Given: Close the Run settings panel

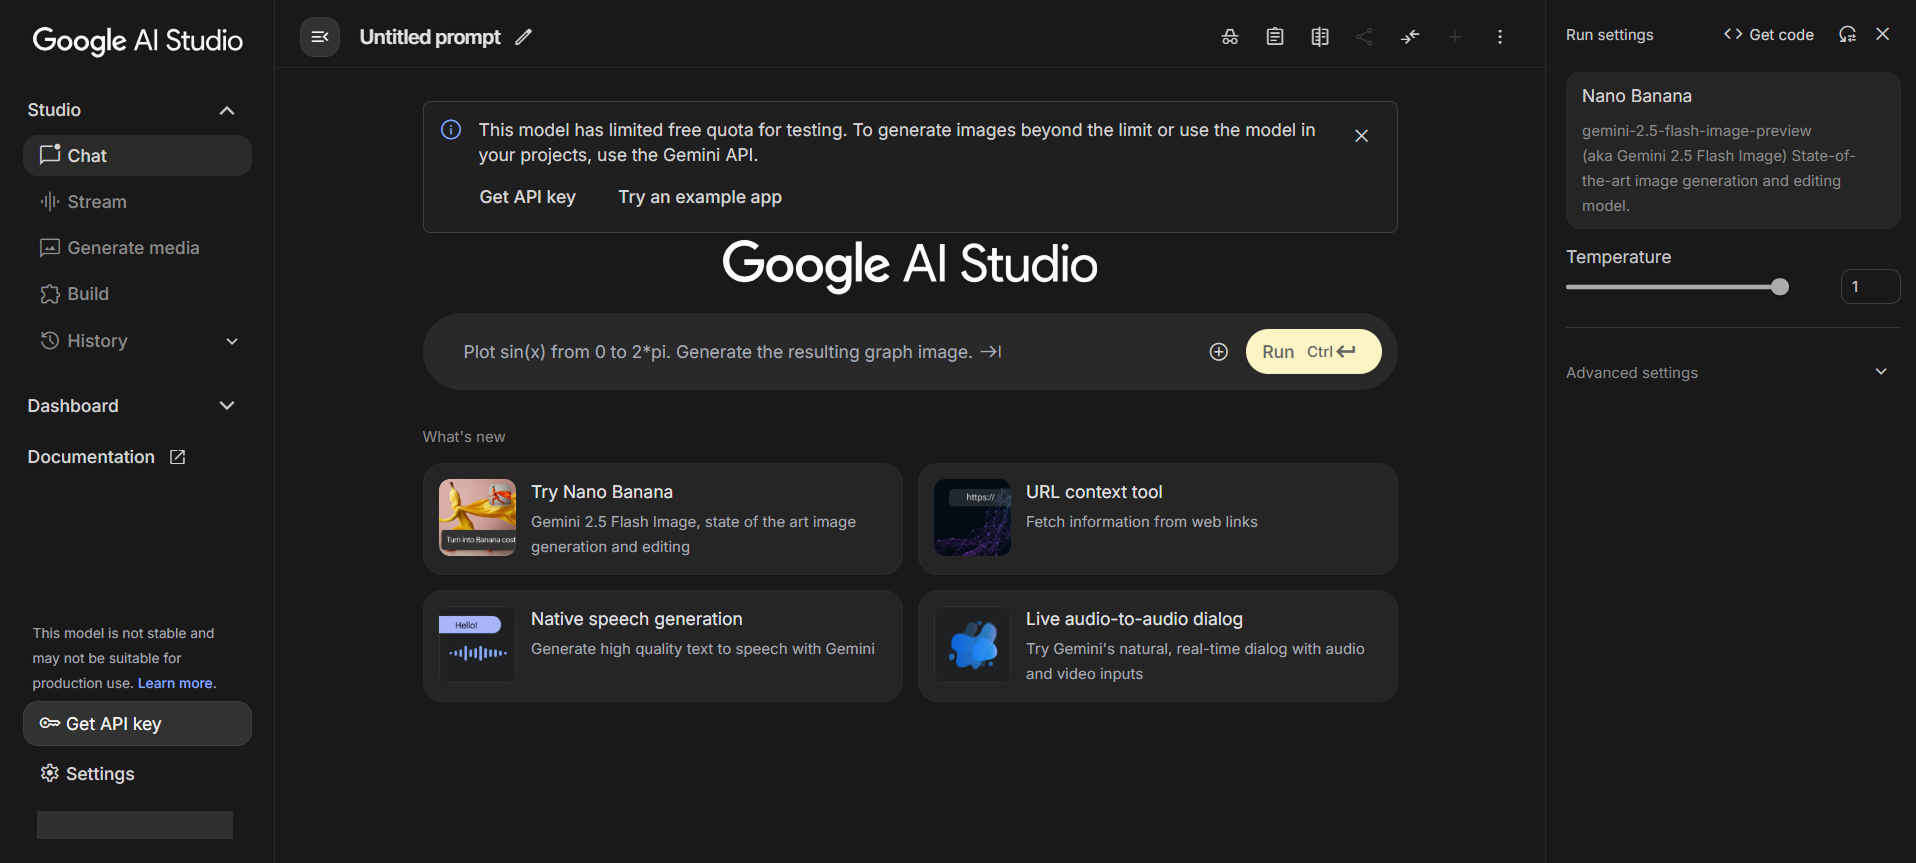Looking at the screenshot, I should coord(1883,34).
